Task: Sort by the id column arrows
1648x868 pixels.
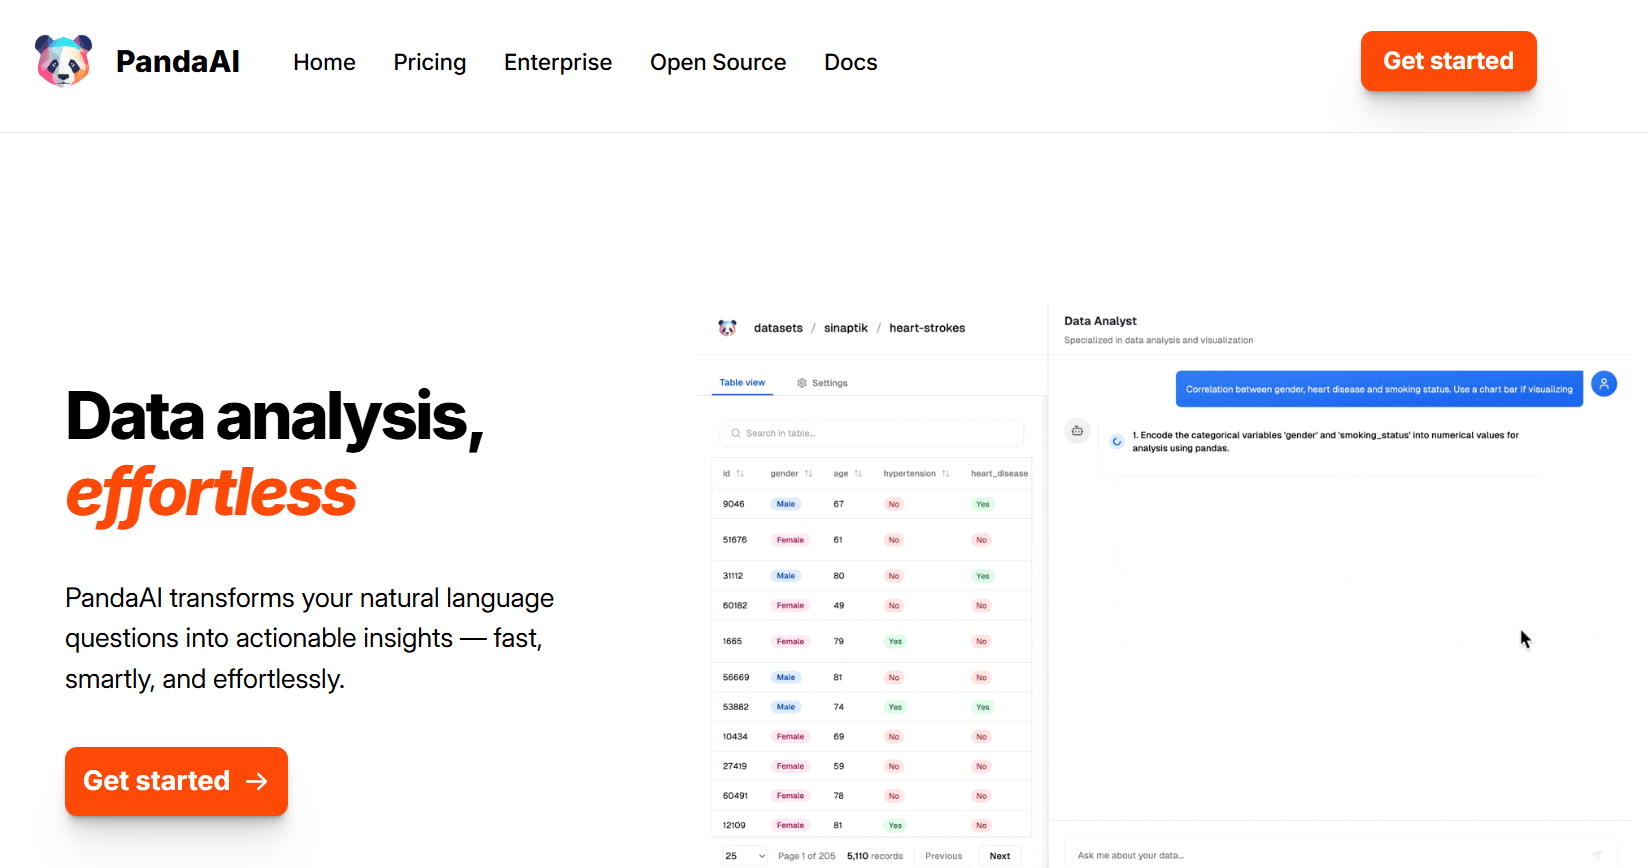Action: click(740, 474)
